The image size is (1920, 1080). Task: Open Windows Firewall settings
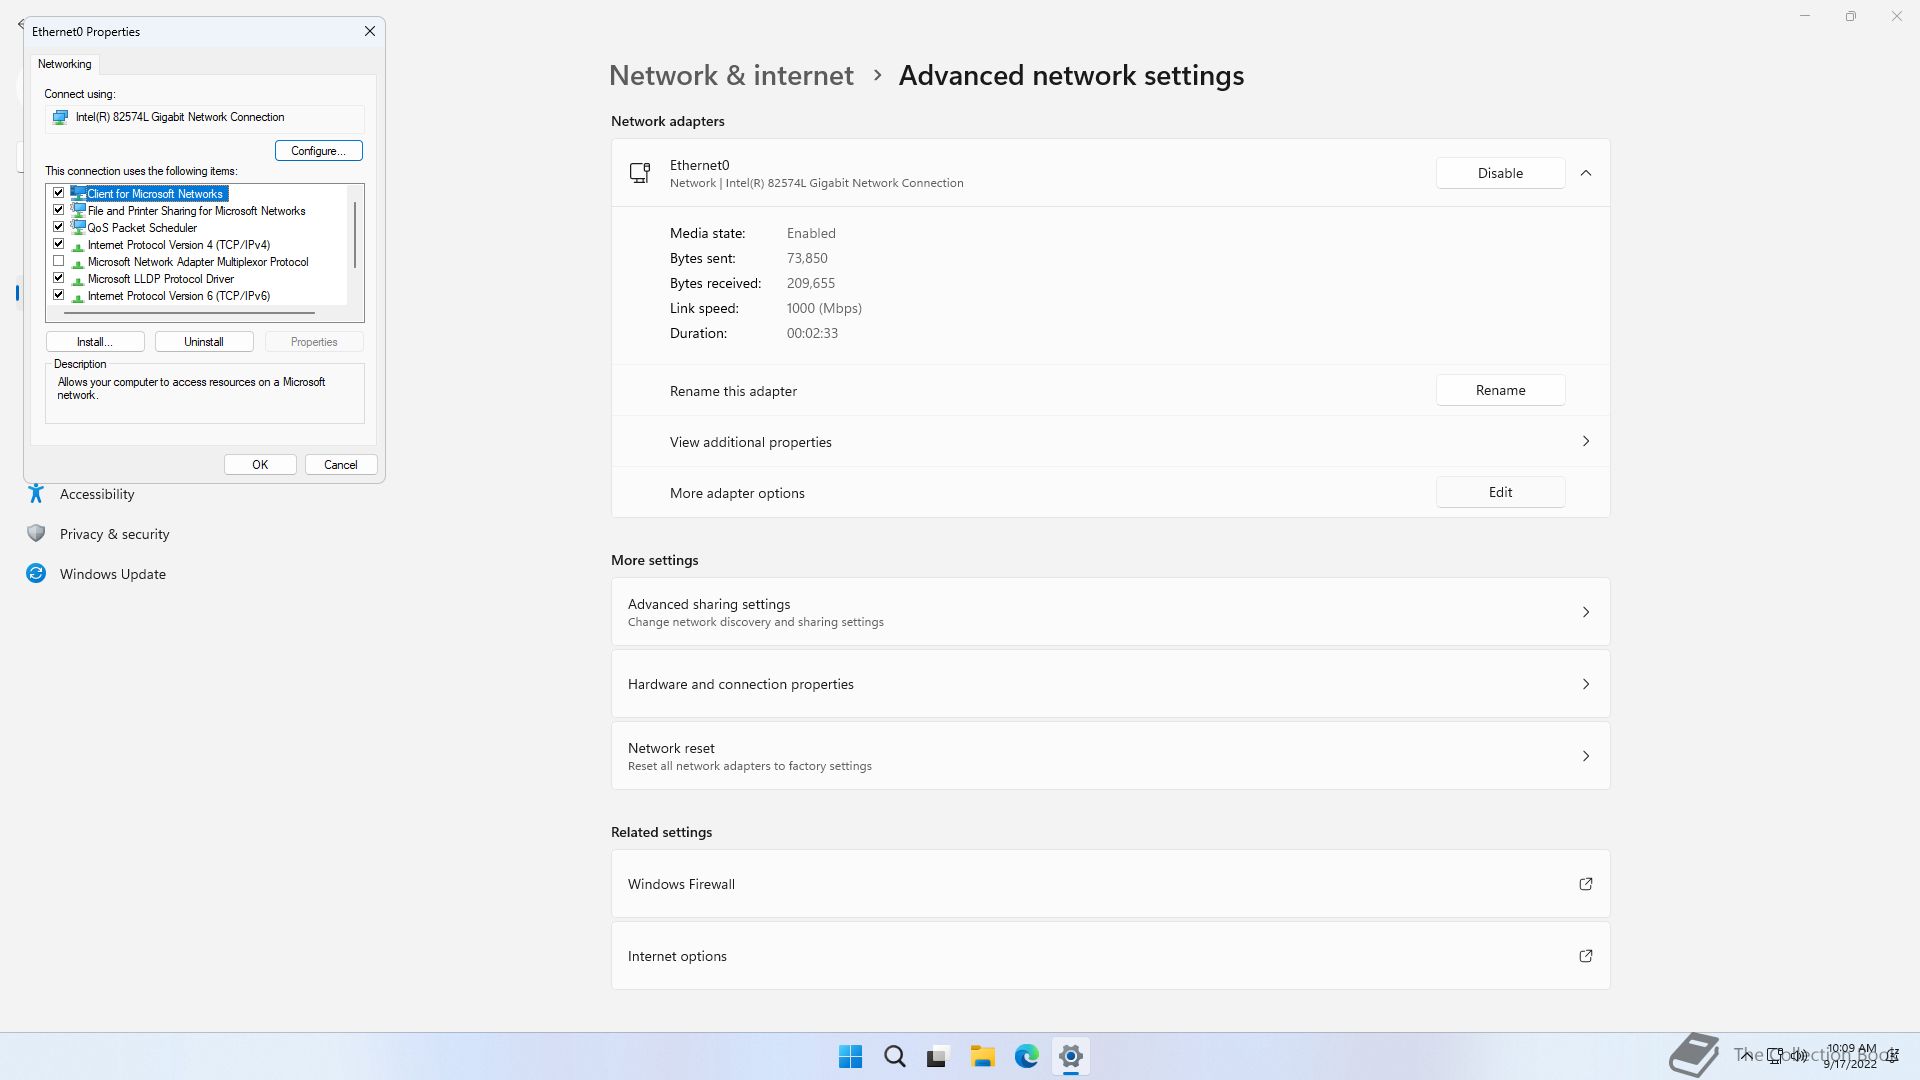click(x=1110, y=884)
